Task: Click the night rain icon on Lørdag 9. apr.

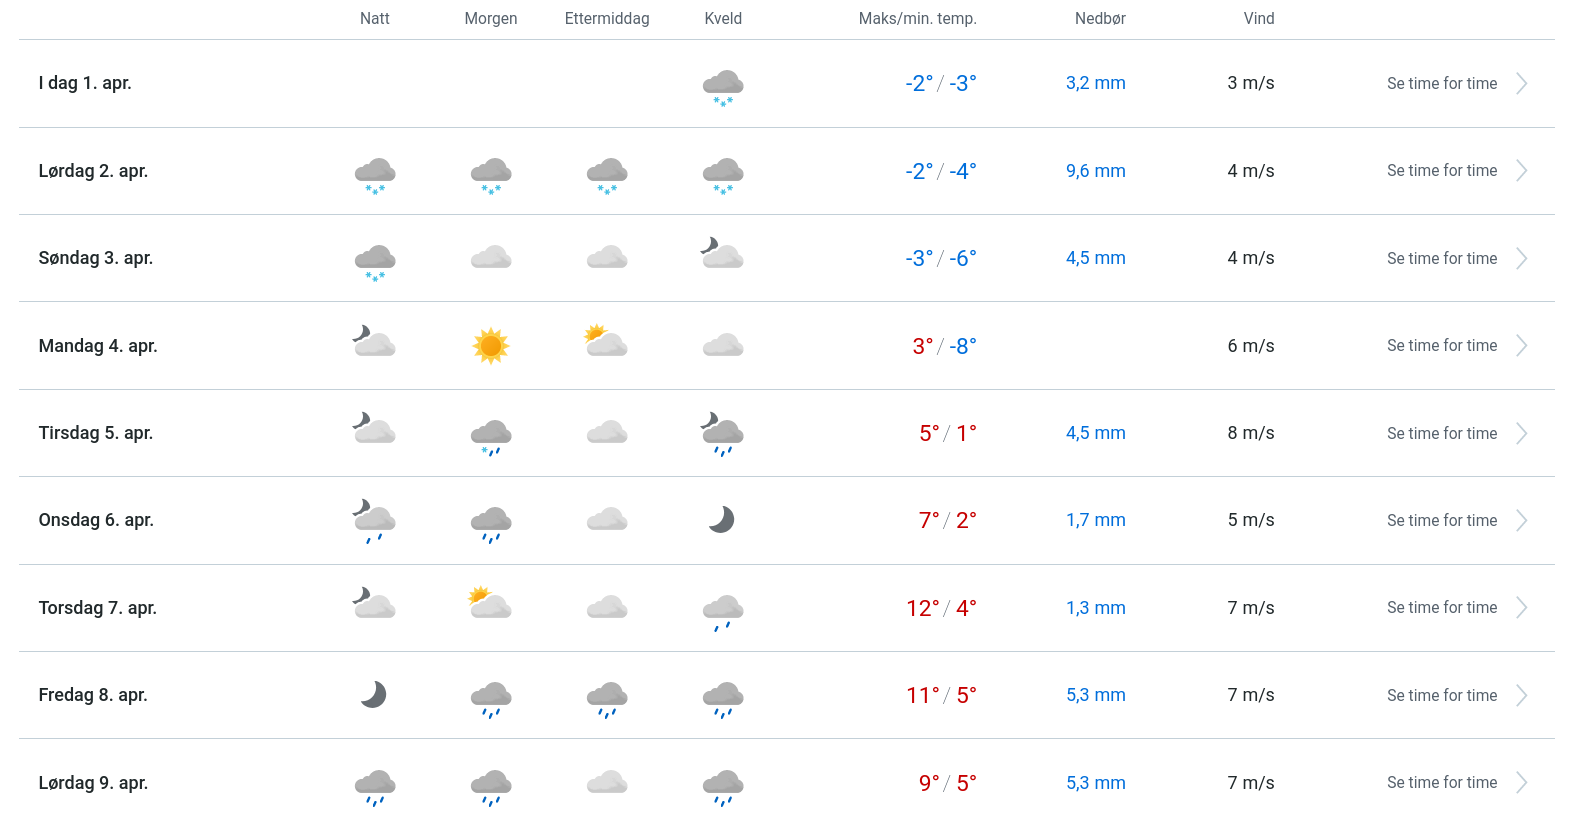Action: point(375,786)
